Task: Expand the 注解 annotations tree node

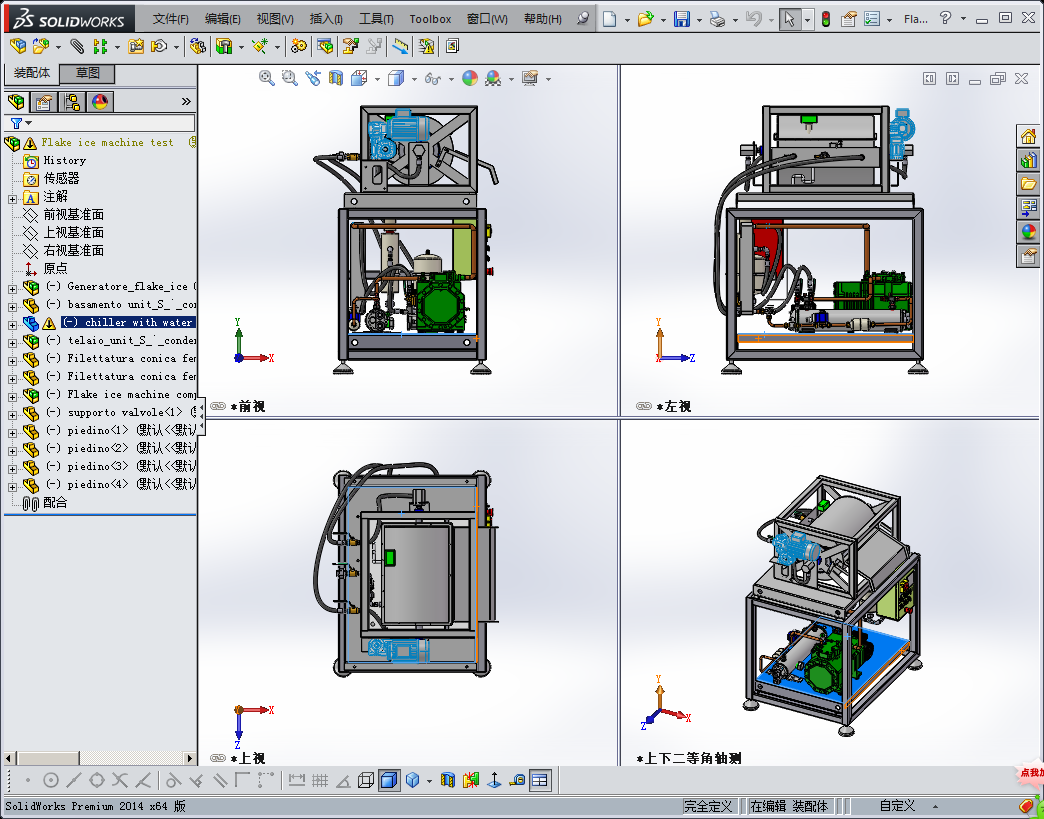Action: [x=12, y=197]
